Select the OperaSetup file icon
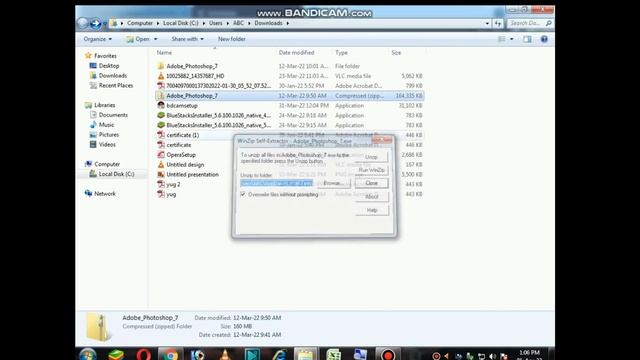The width and height of the screenshot is (640, 360). coord(161,155)
